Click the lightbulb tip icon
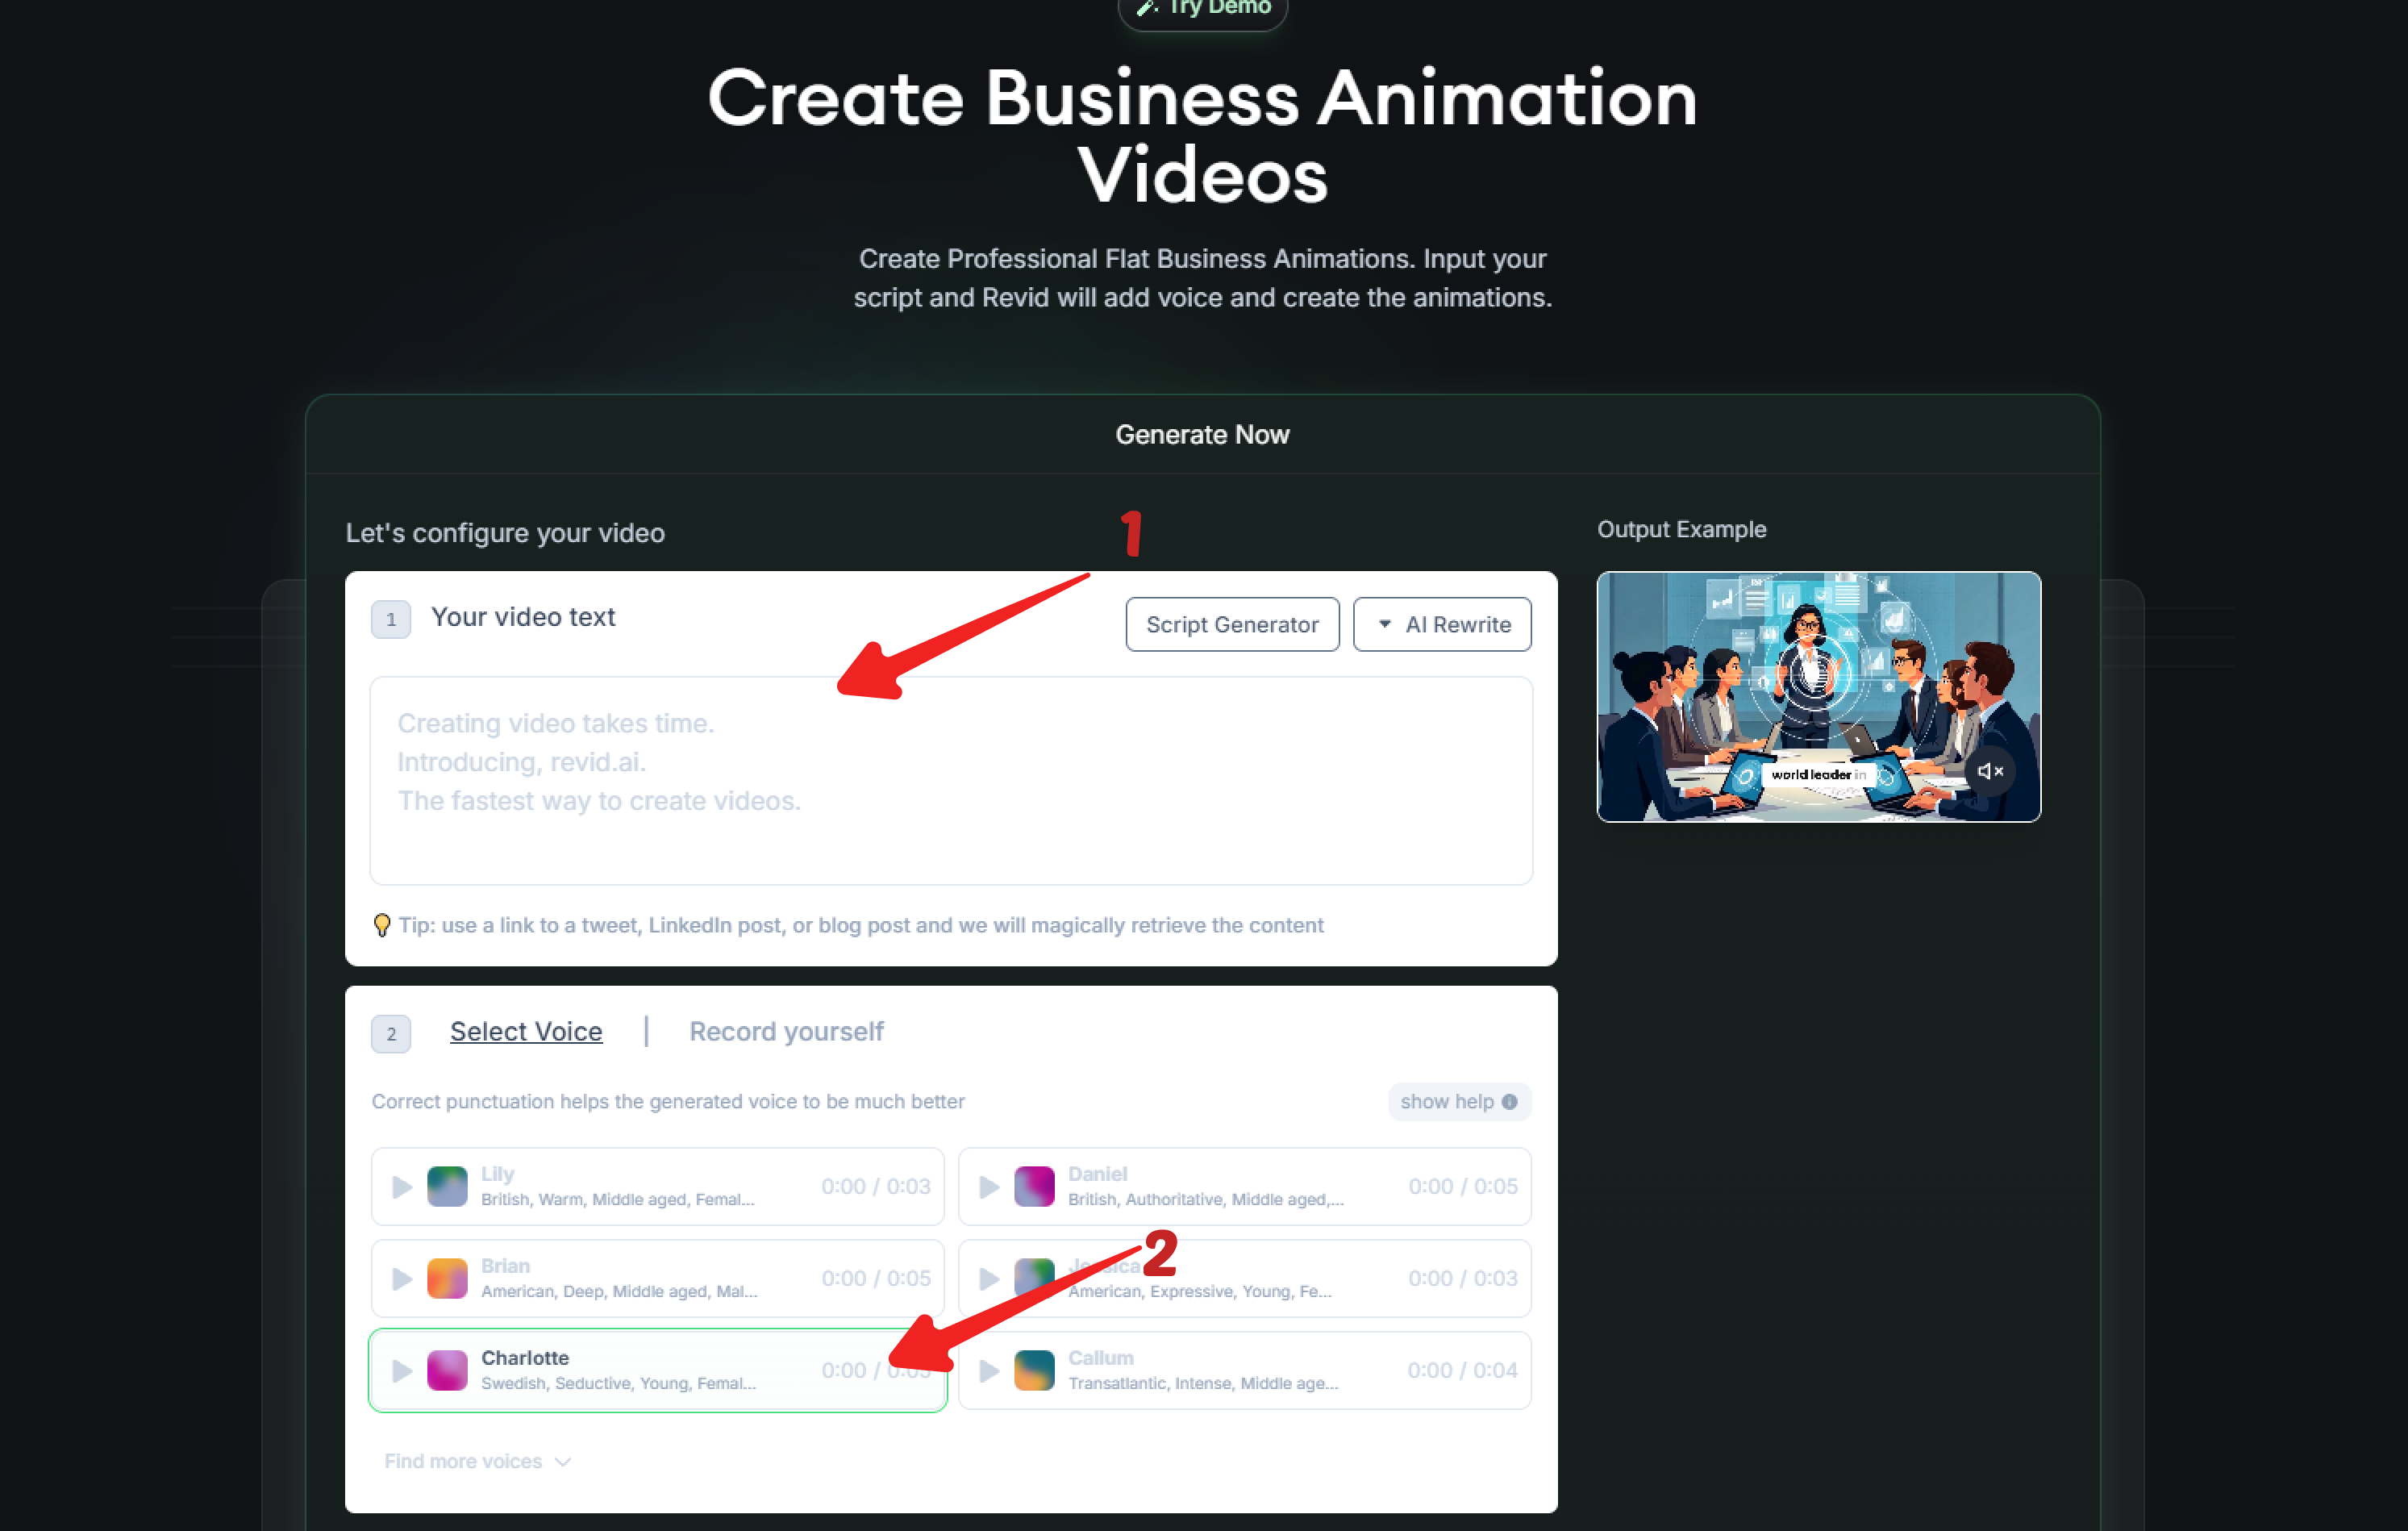 pyautogui.click(x=382, y=925)
